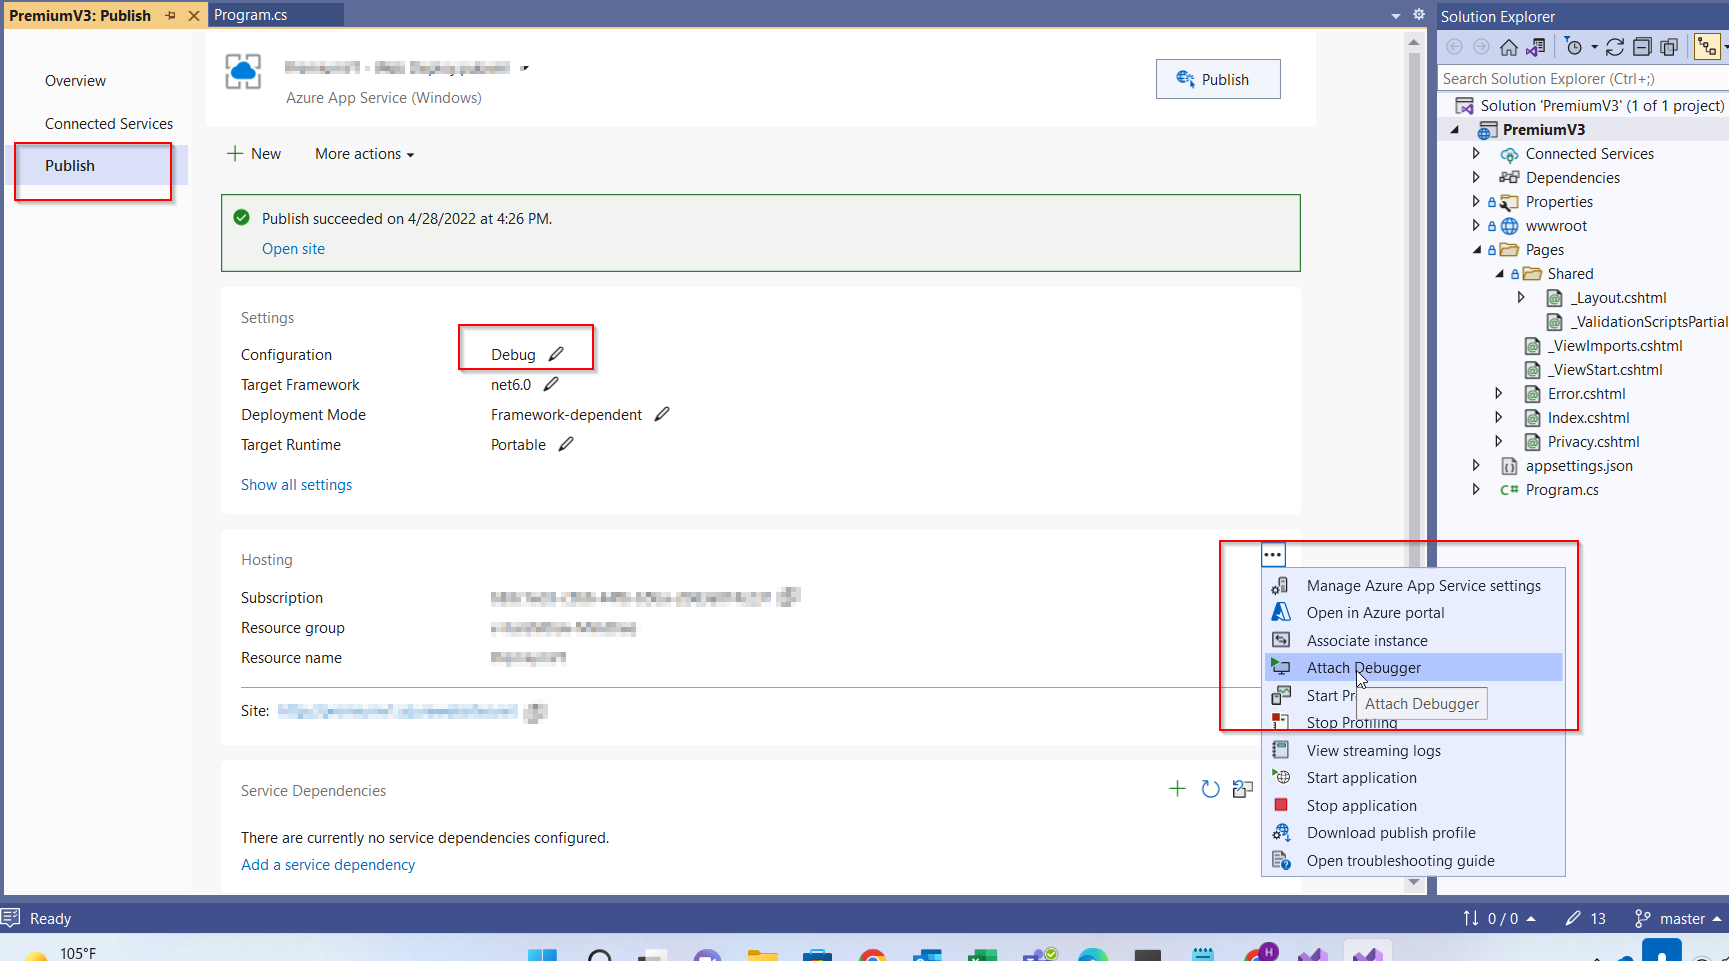Switch between solutions and folder views
Image resolution: width=1729 pixels, height=961 pixels.
point(1536,47)
